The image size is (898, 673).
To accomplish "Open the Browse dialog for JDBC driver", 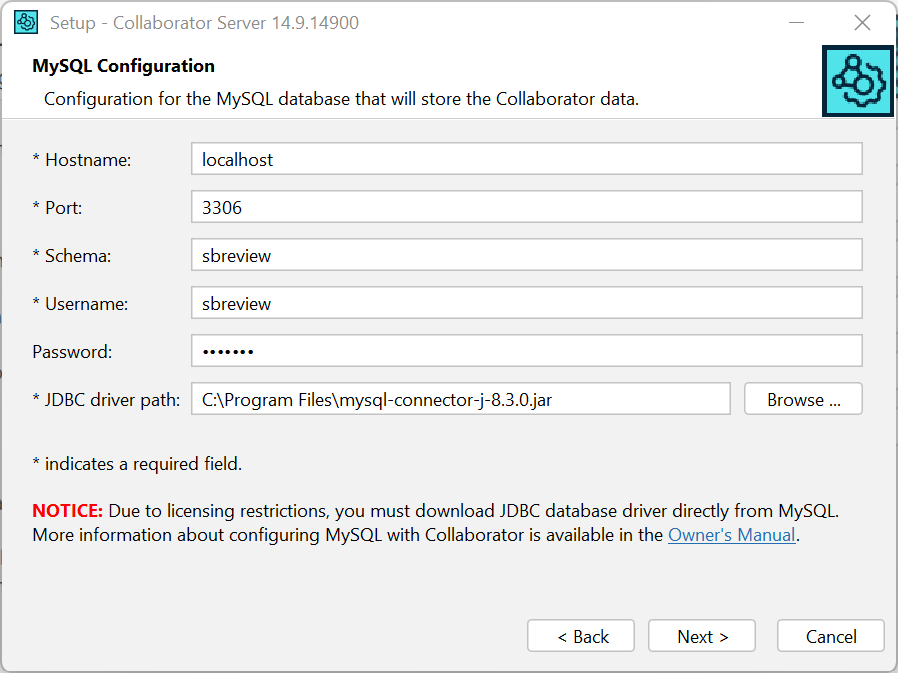I will [x=802, y=398].
